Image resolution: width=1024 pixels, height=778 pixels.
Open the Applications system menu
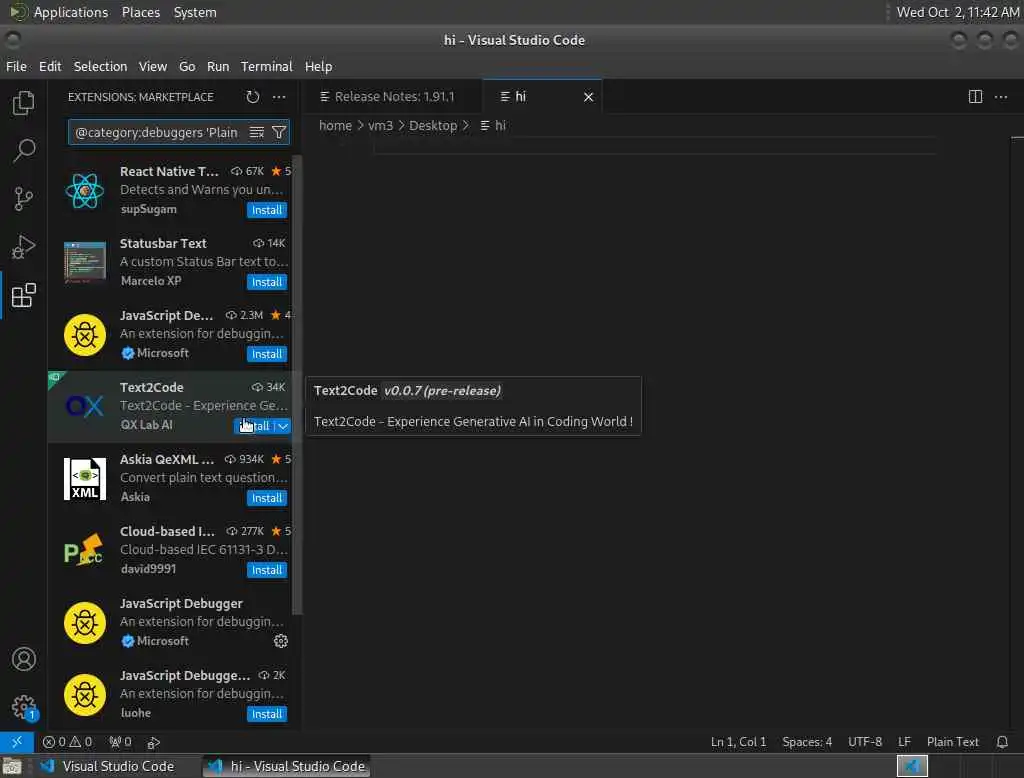[x=71, y=12]
